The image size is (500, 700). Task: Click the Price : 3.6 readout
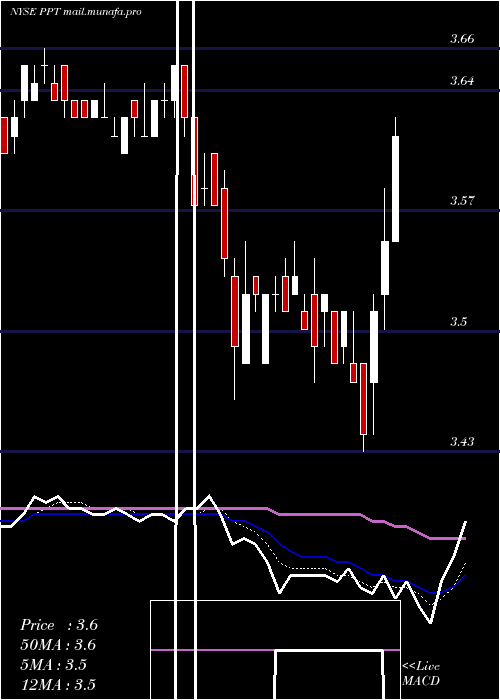[x=59, y=625]
